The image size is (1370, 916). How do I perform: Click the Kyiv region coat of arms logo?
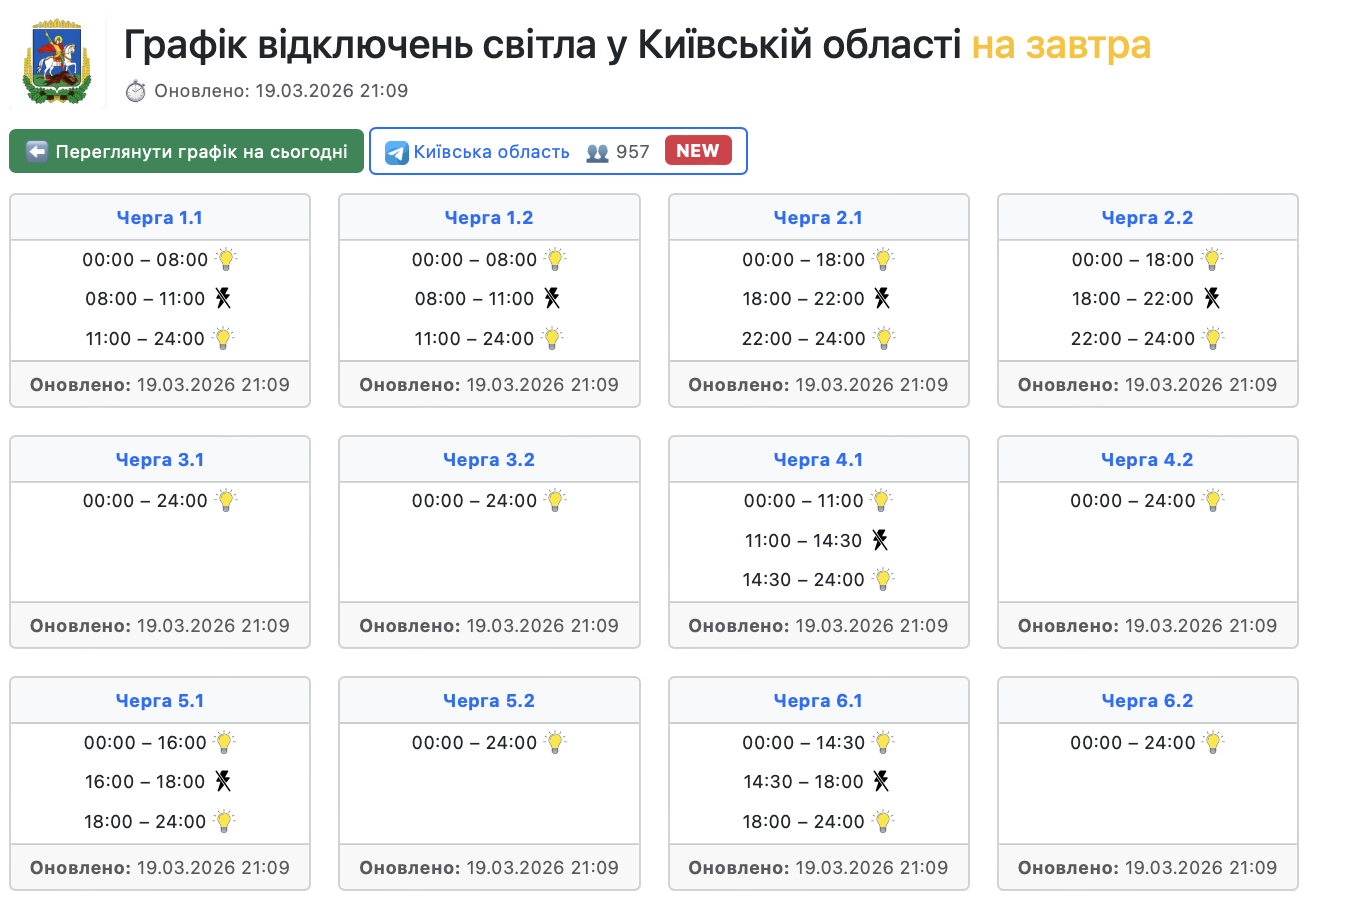(x=57, y=62)
